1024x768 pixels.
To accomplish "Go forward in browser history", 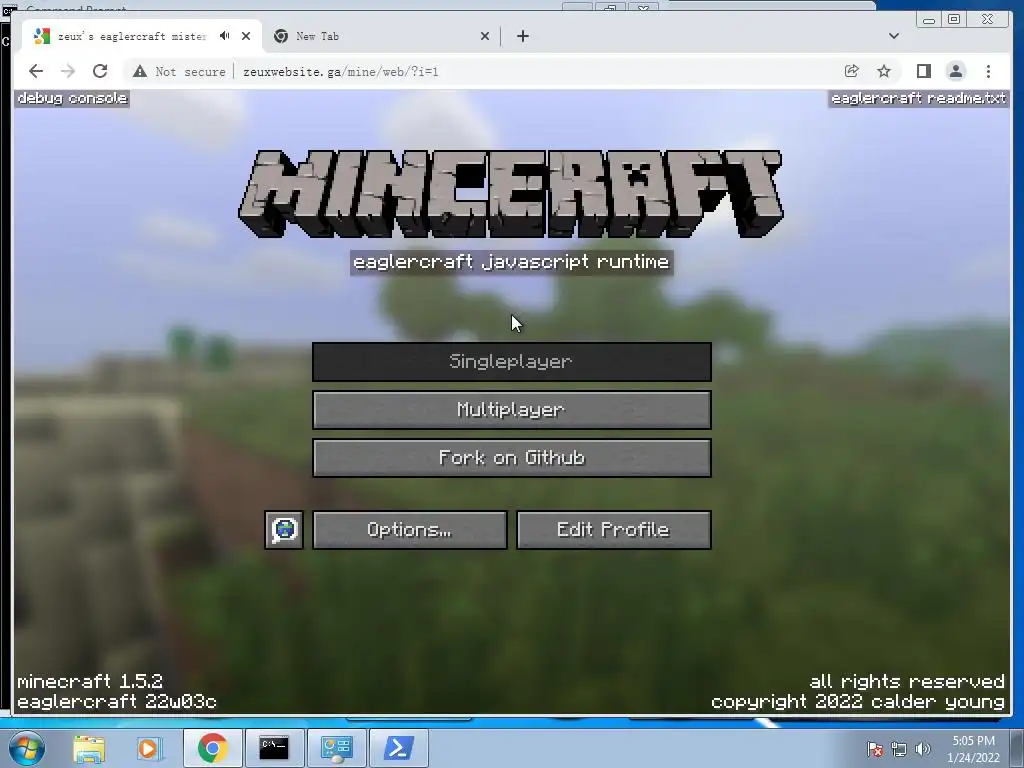I will tap(68, 71).
